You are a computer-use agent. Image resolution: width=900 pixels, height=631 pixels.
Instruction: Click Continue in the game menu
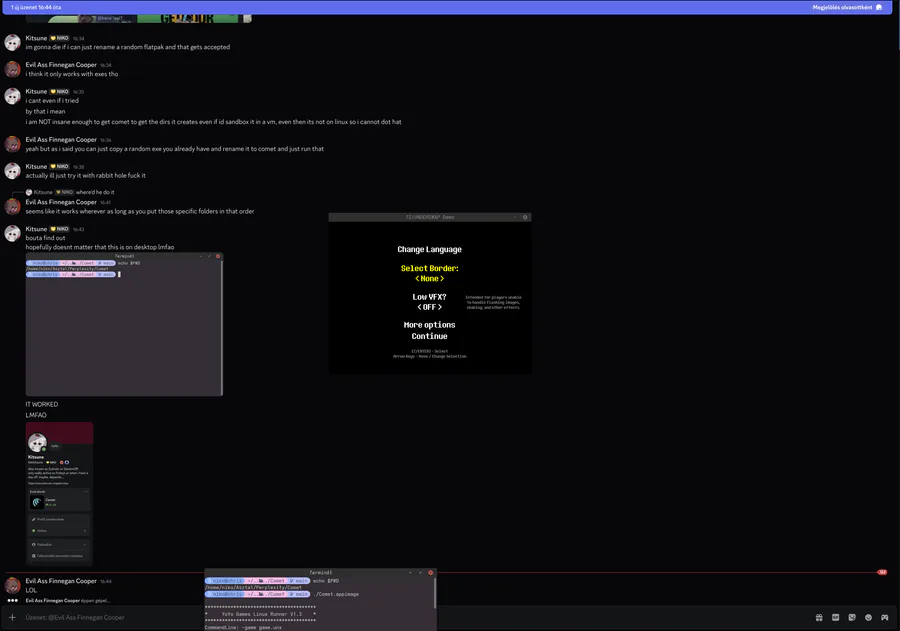click(429, 336)
